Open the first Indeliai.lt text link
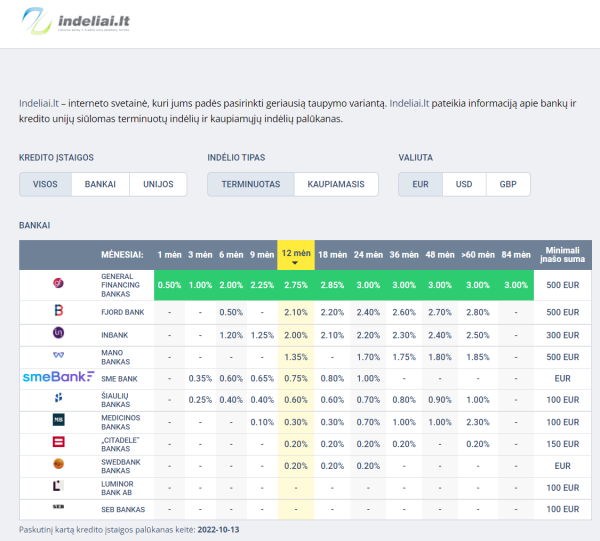 39,103
